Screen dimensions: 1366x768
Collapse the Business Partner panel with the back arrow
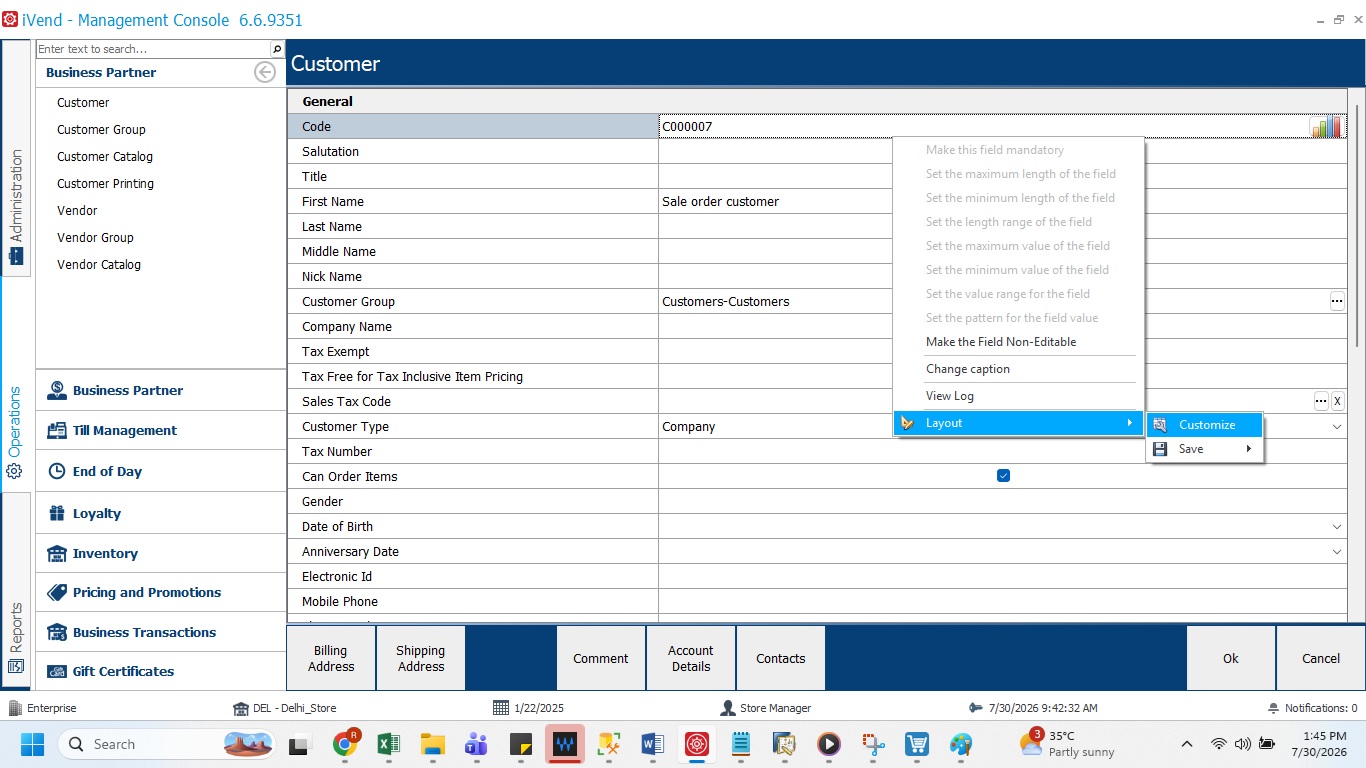[265, 72]
